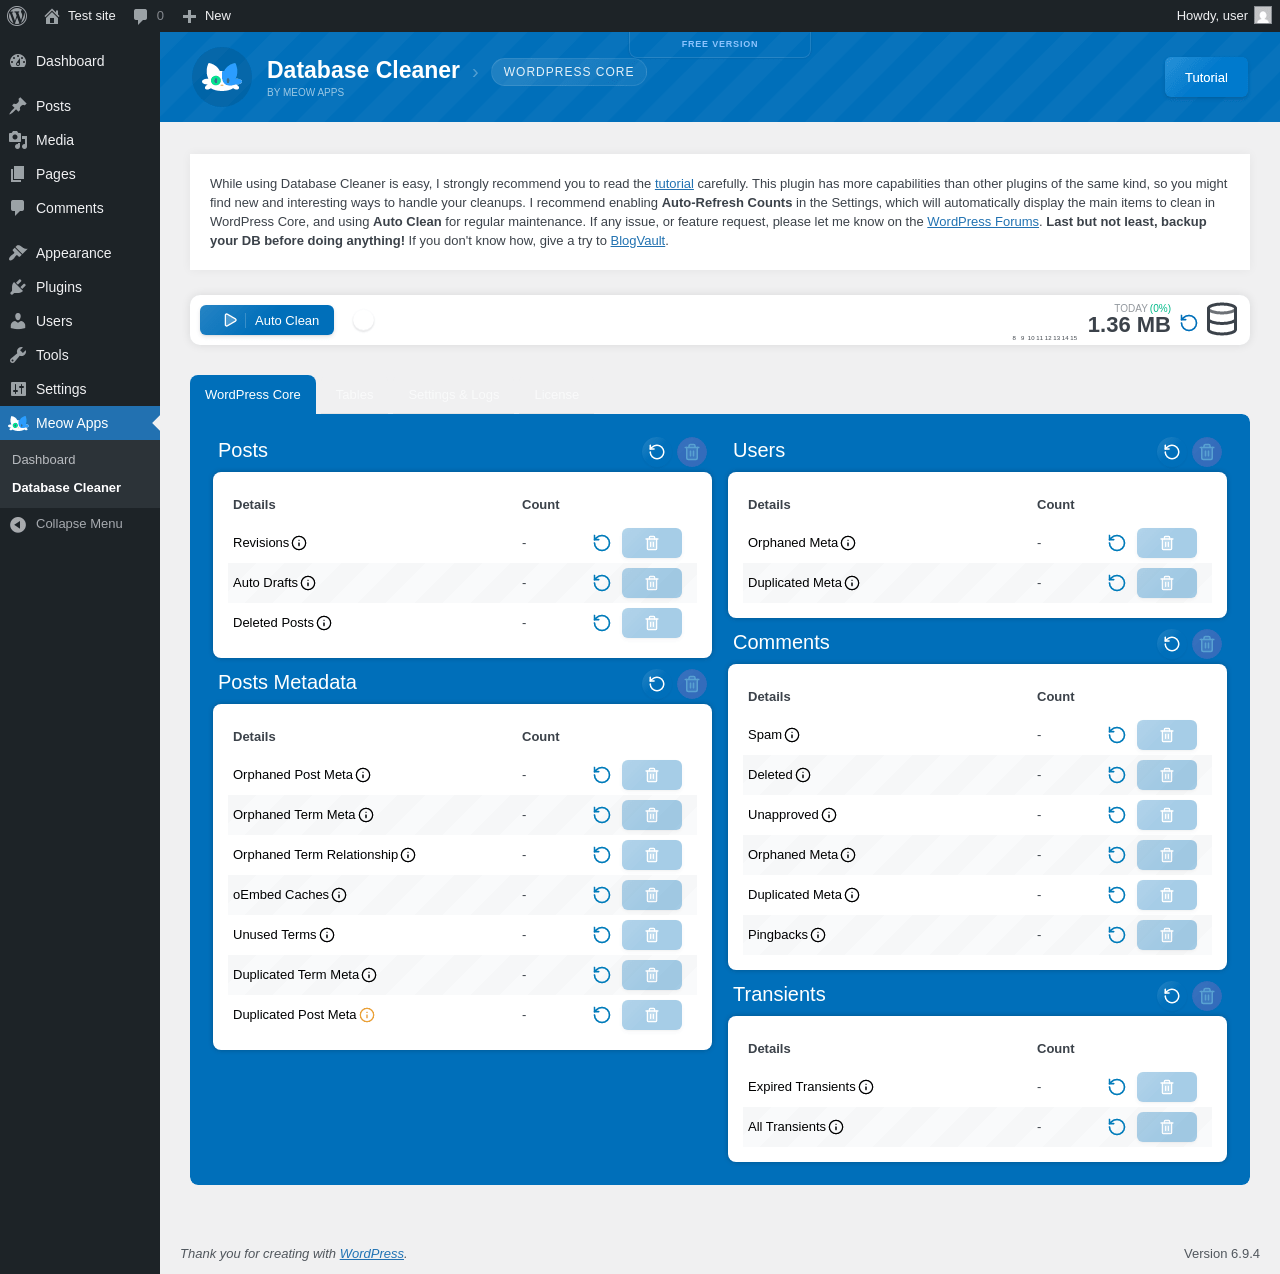Screen dimensions: 1280x1274
Task: Follow the WordPress Forums link
Action: (983, 222)
